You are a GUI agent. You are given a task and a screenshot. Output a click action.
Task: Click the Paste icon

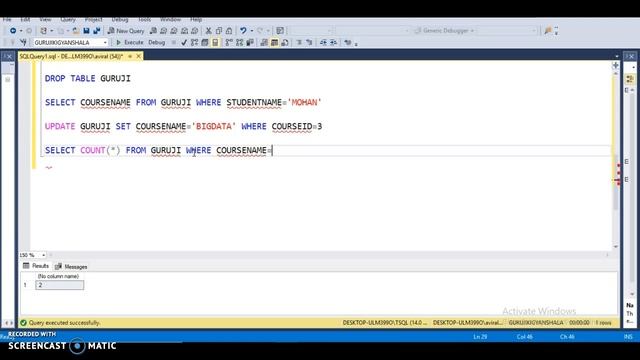[229, 31]
